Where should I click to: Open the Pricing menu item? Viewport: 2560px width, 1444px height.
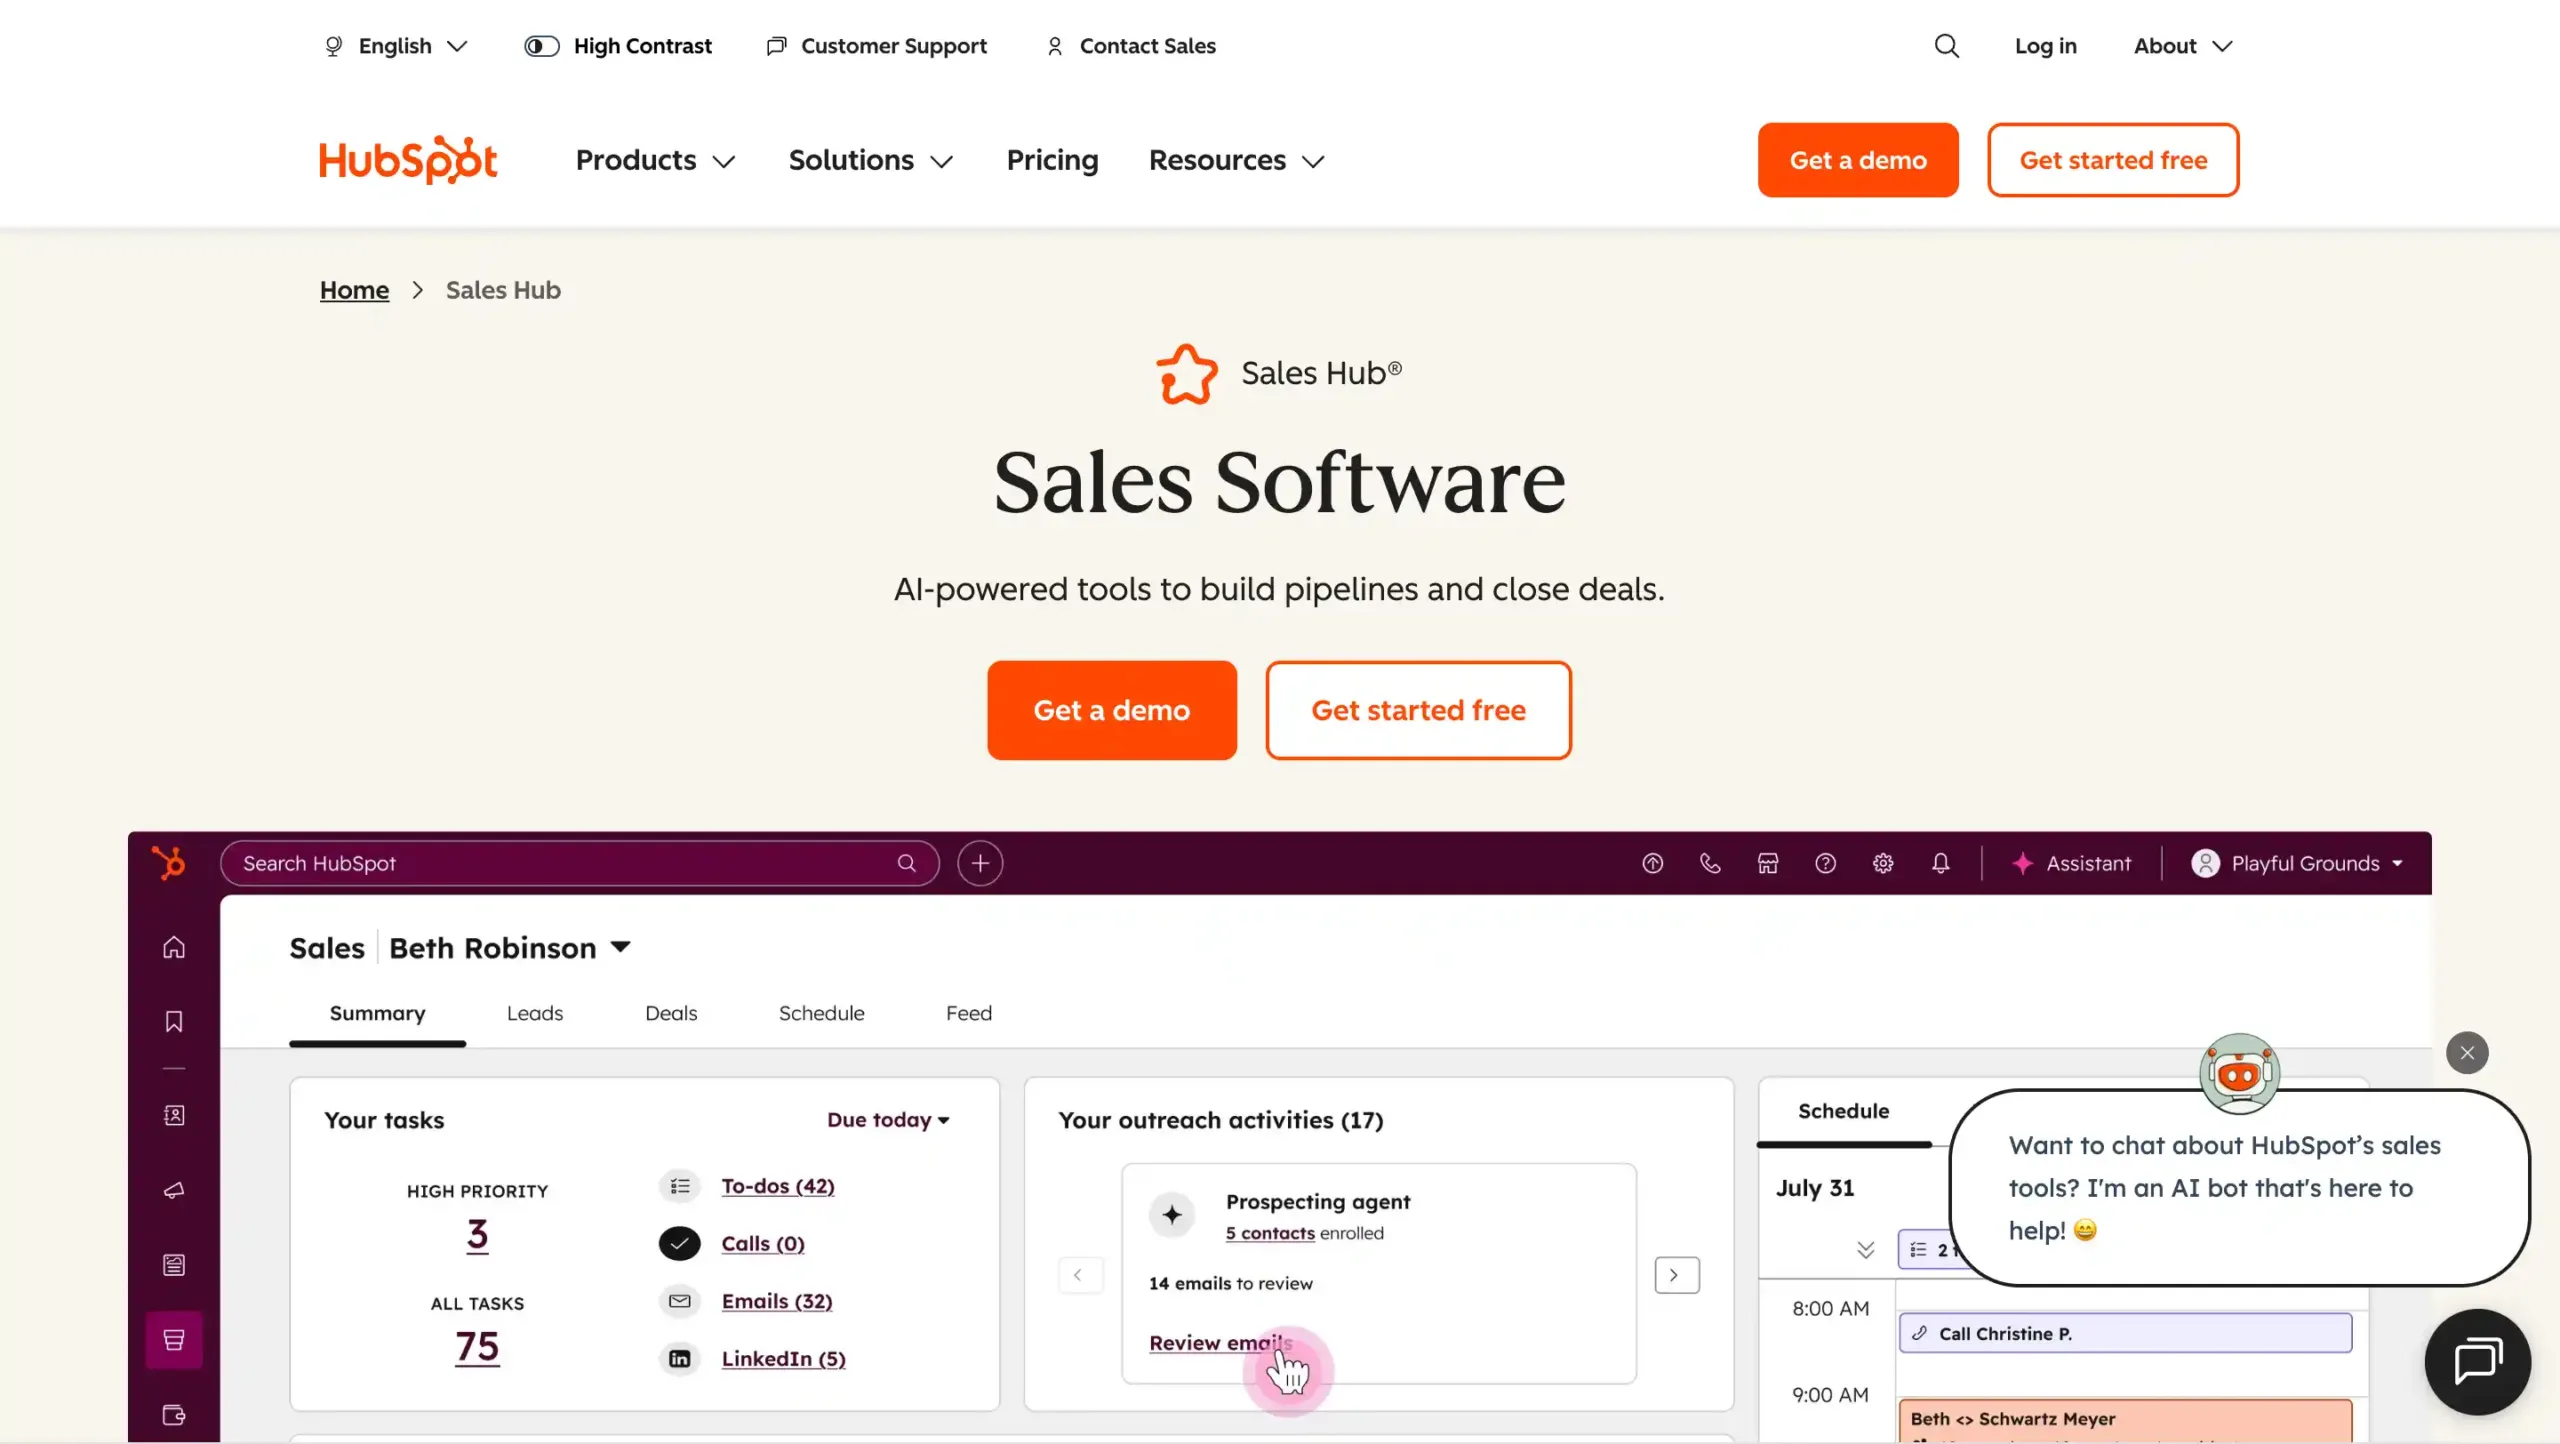coord(1052,160)
